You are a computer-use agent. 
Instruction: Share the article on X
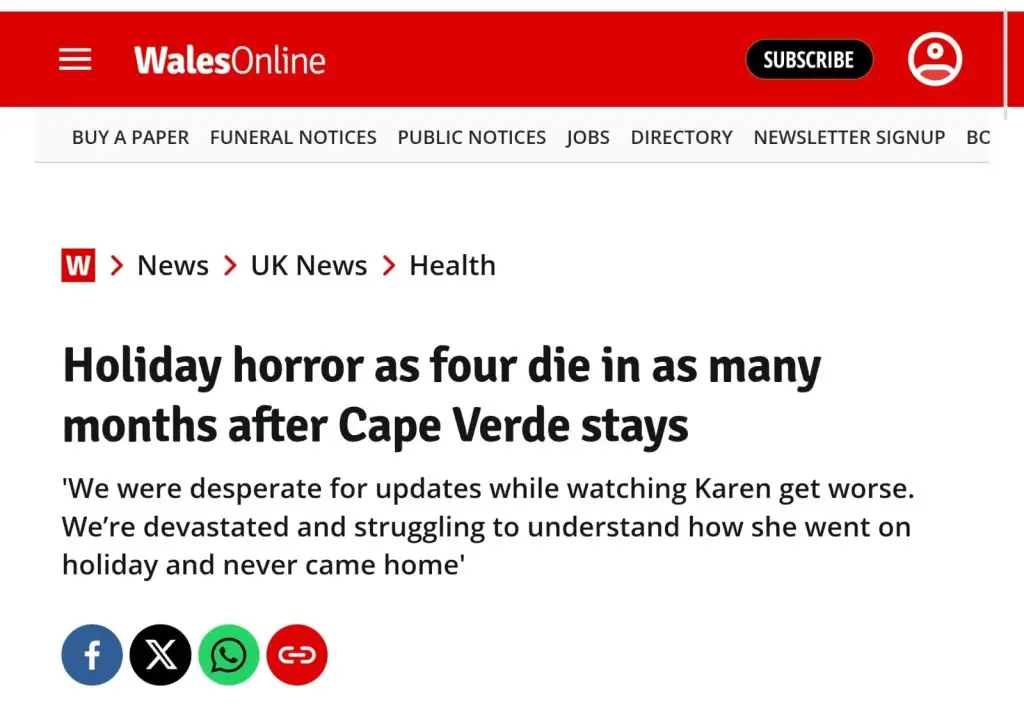click(160, 655)
